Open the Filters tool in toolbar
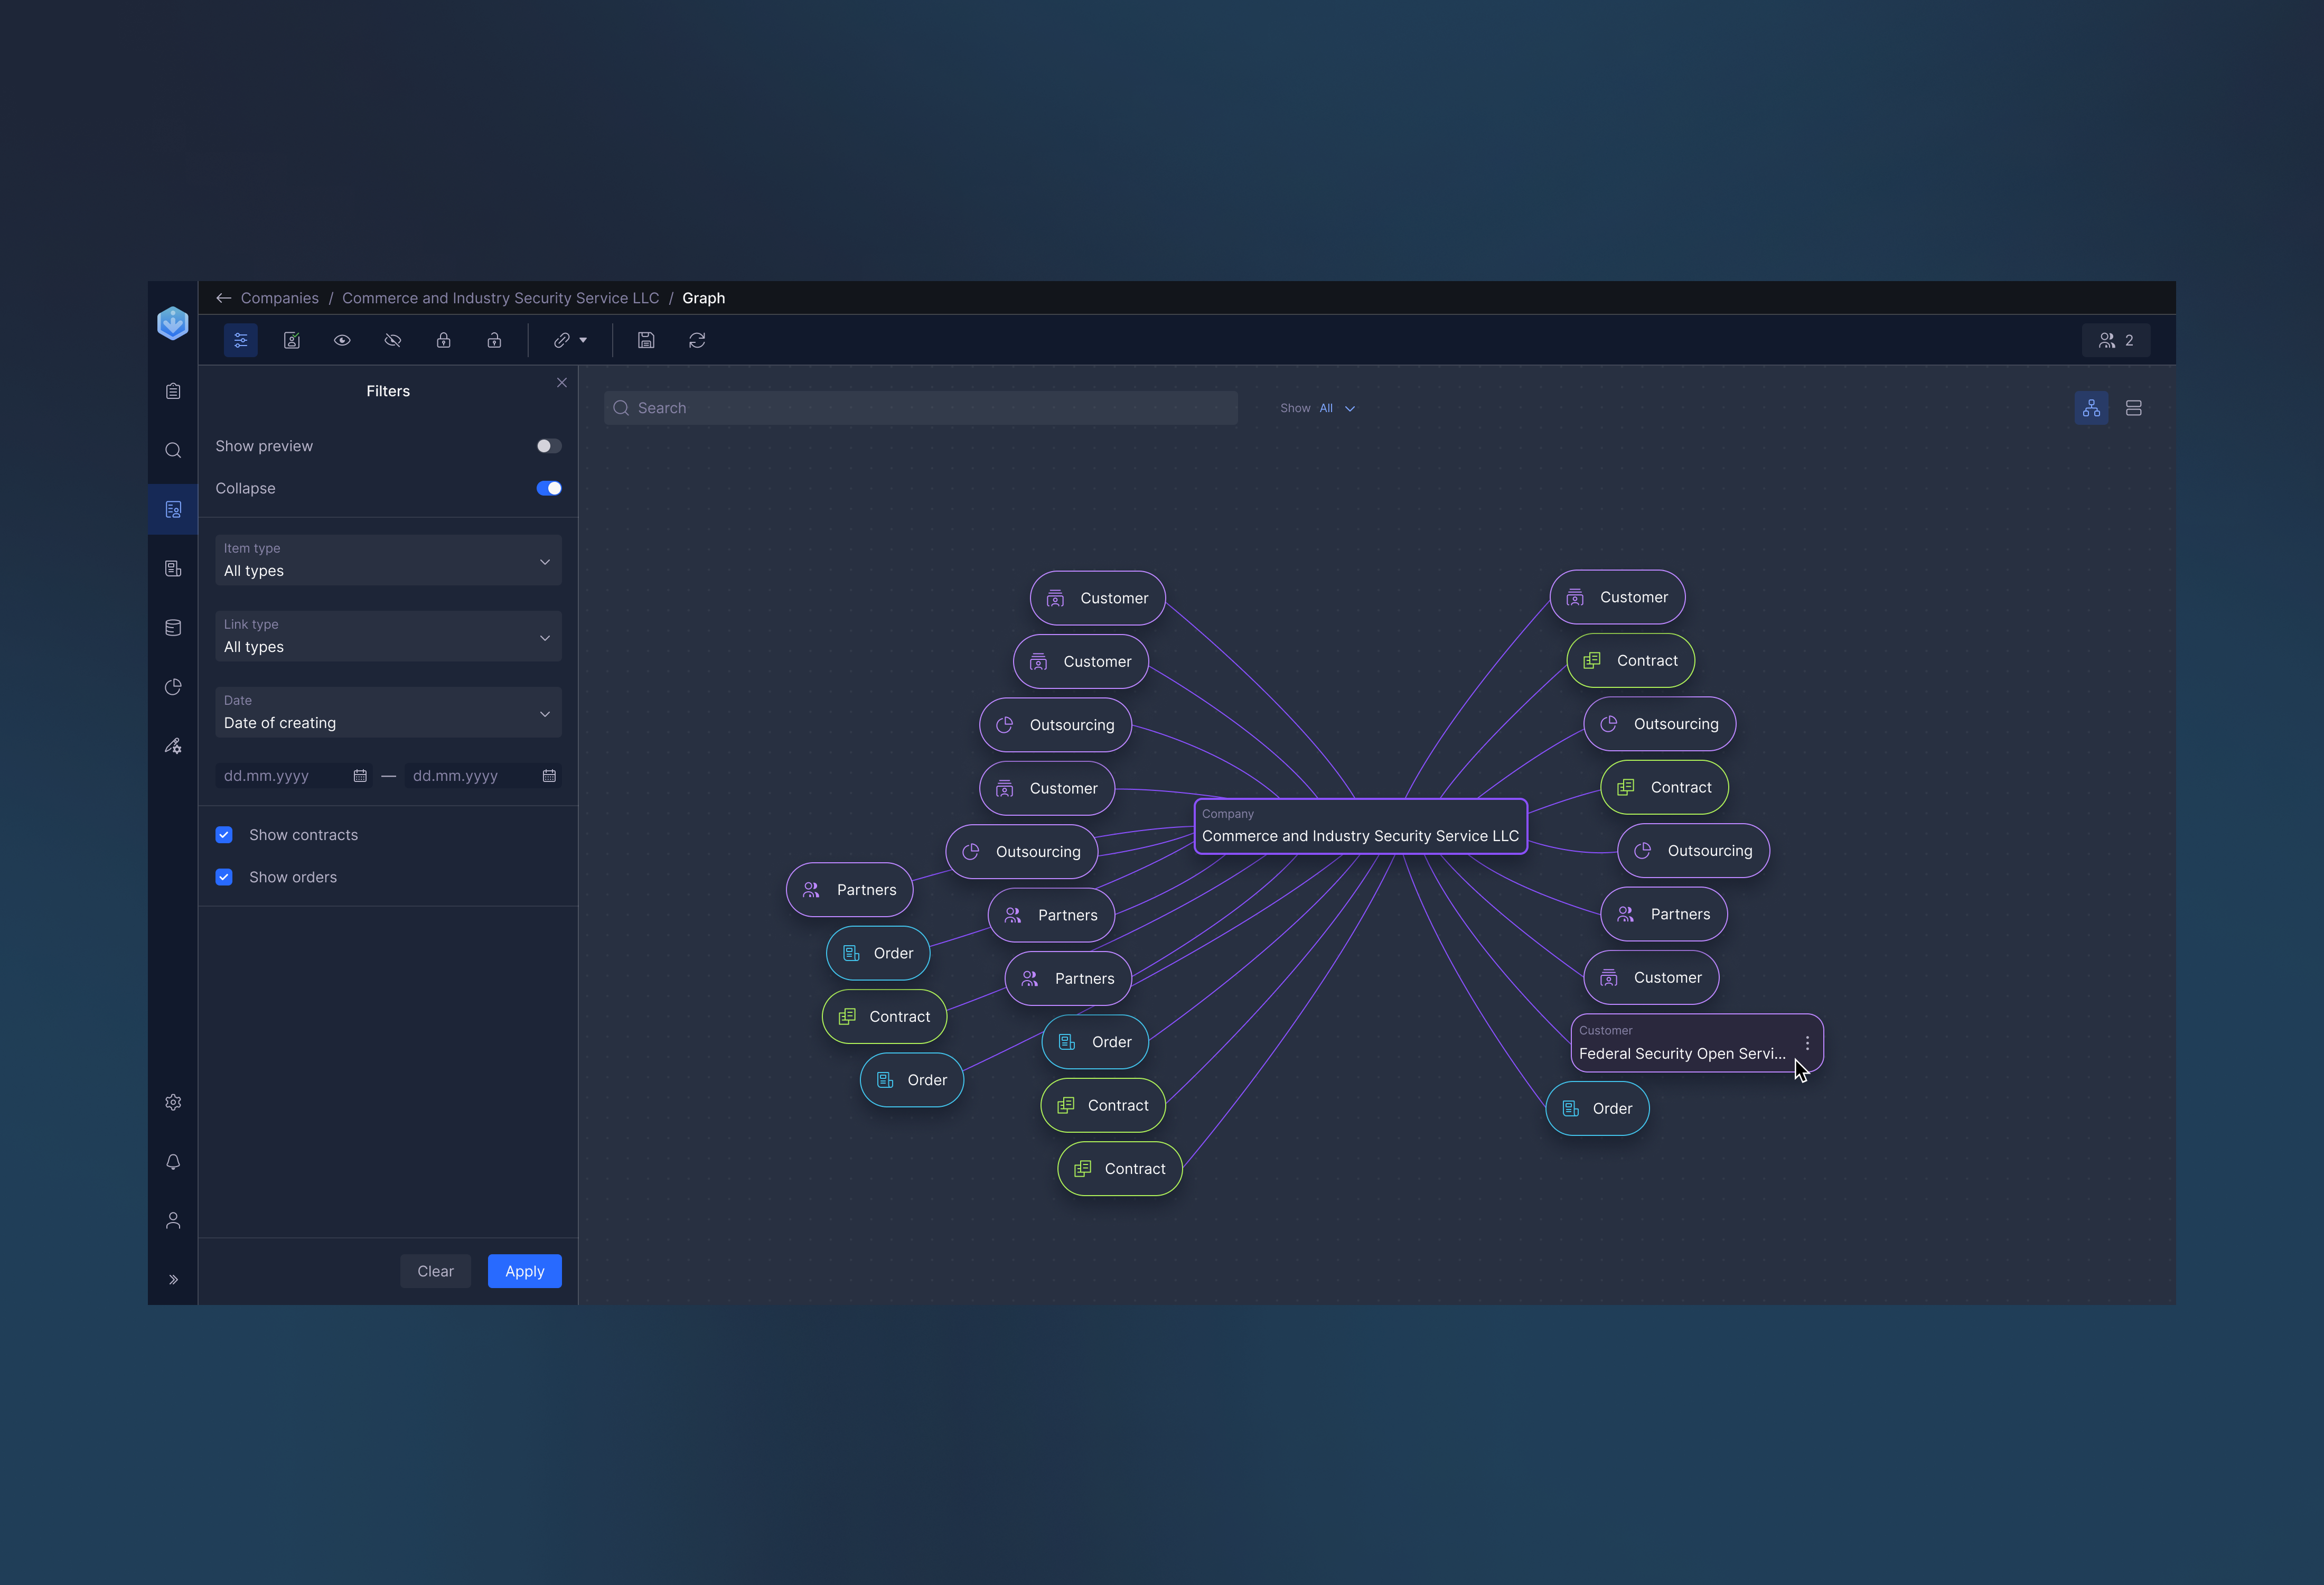Image resolution: width=2324 pixels, height=1585 pixels. click(x=241, y=340)
